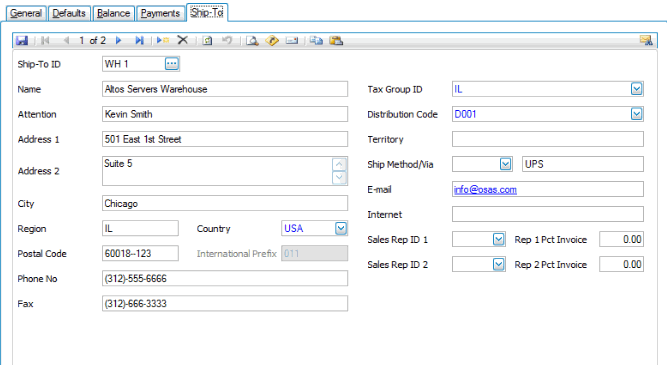Click the refresh record icon
The width and height of the screenshot is (667, 365).
(x=208, y=40)
